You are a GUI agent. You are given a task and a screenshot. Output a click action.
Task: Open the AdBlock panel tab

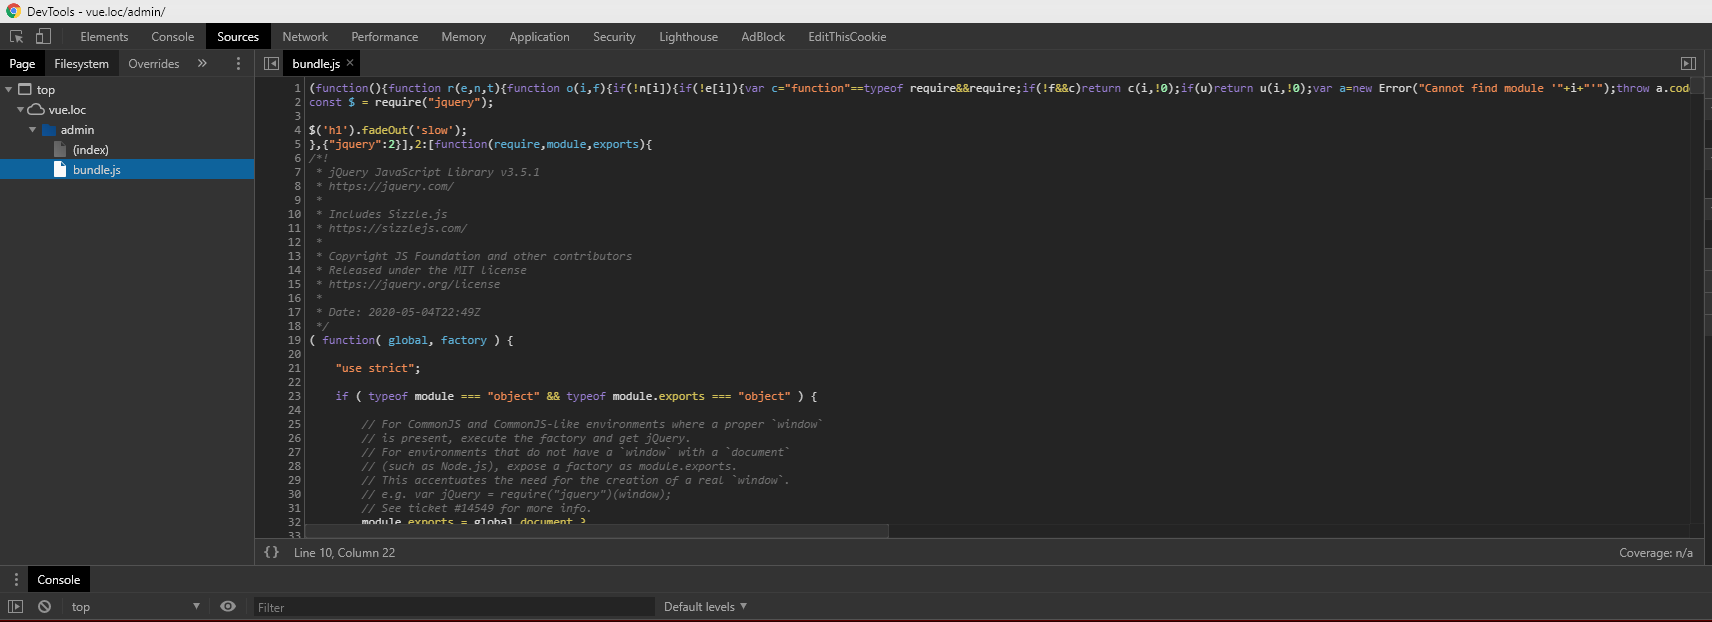point(763,37)
